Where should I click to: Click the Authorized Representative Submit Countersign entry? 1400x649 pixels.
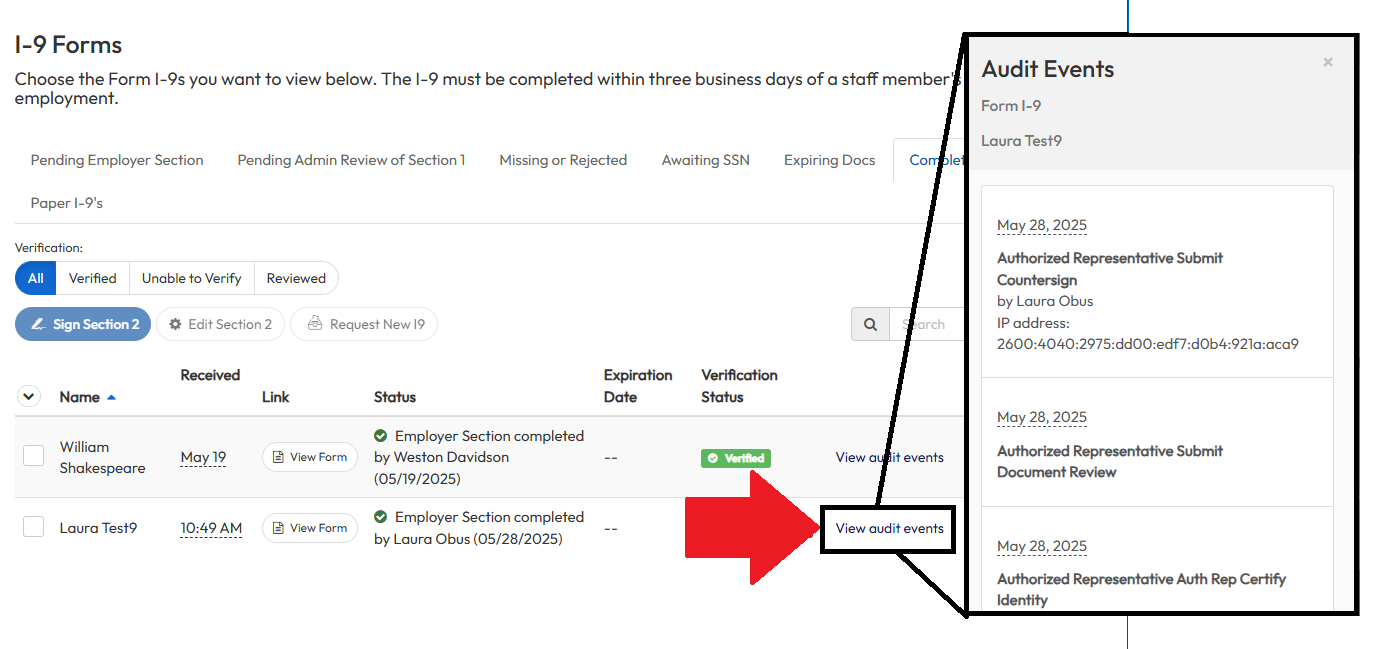pos(1110,269)
